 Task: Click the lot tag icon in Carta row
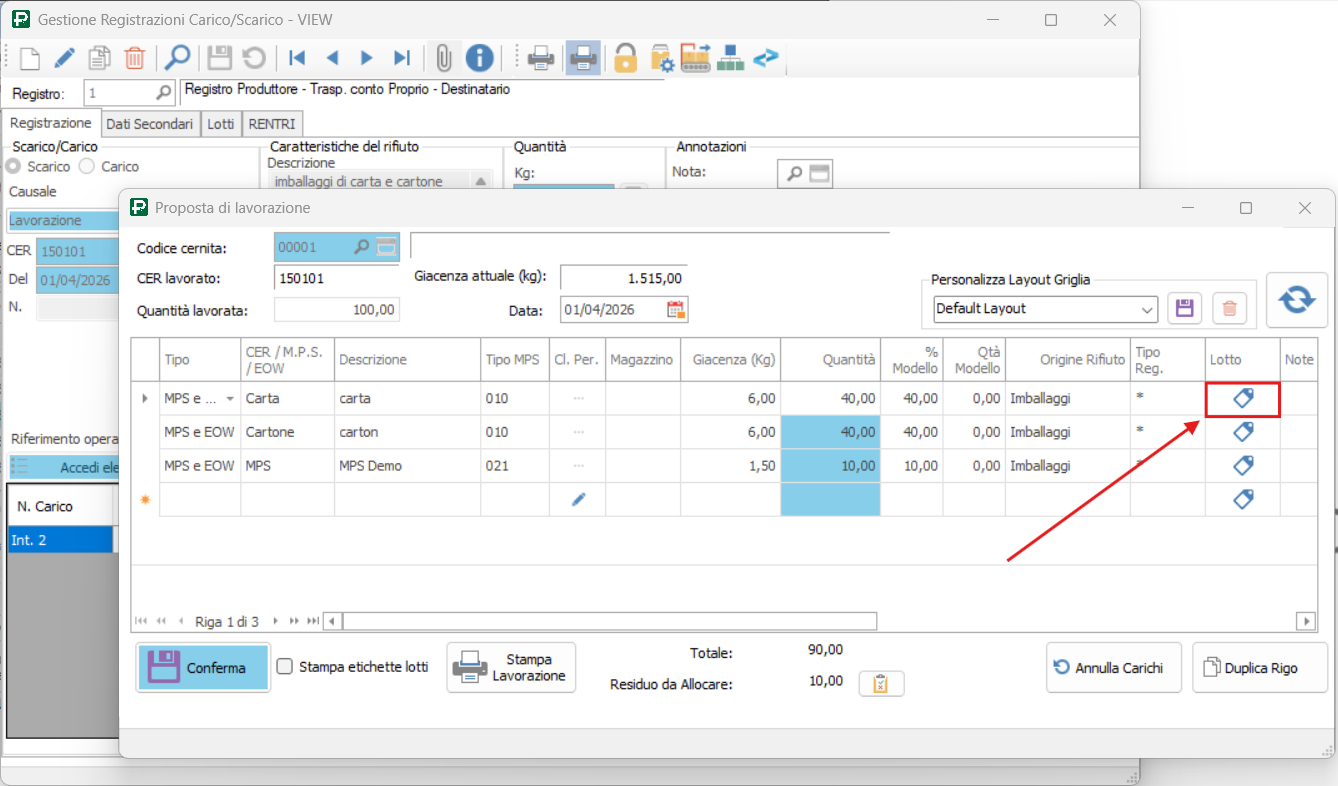click(1243, 398)
